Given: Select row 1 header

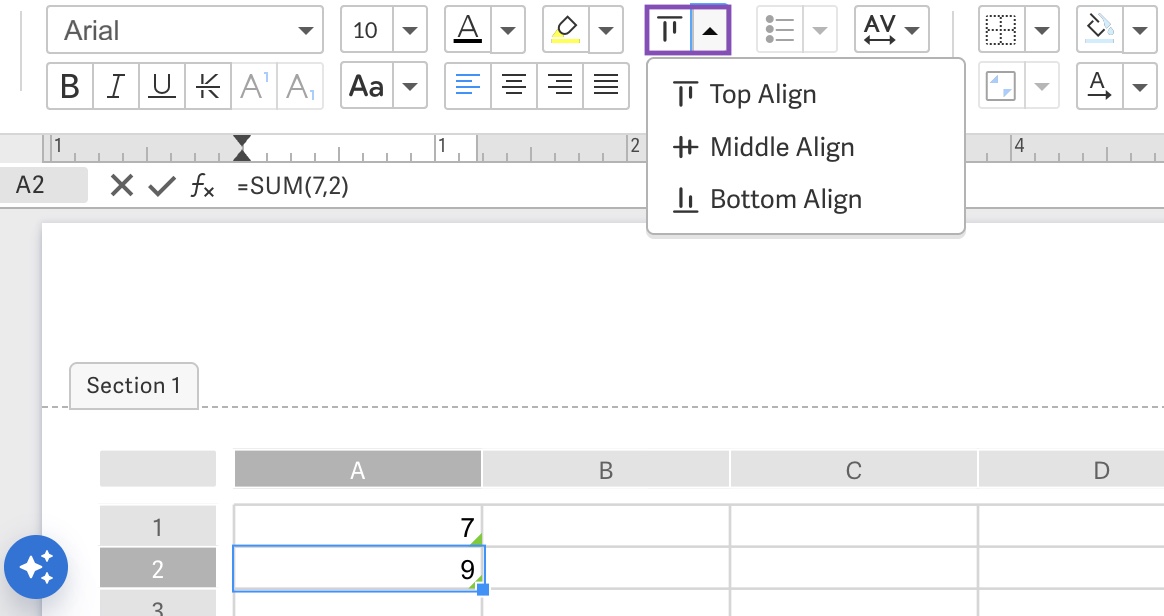Looking at the screenshot, I should 157,527.
